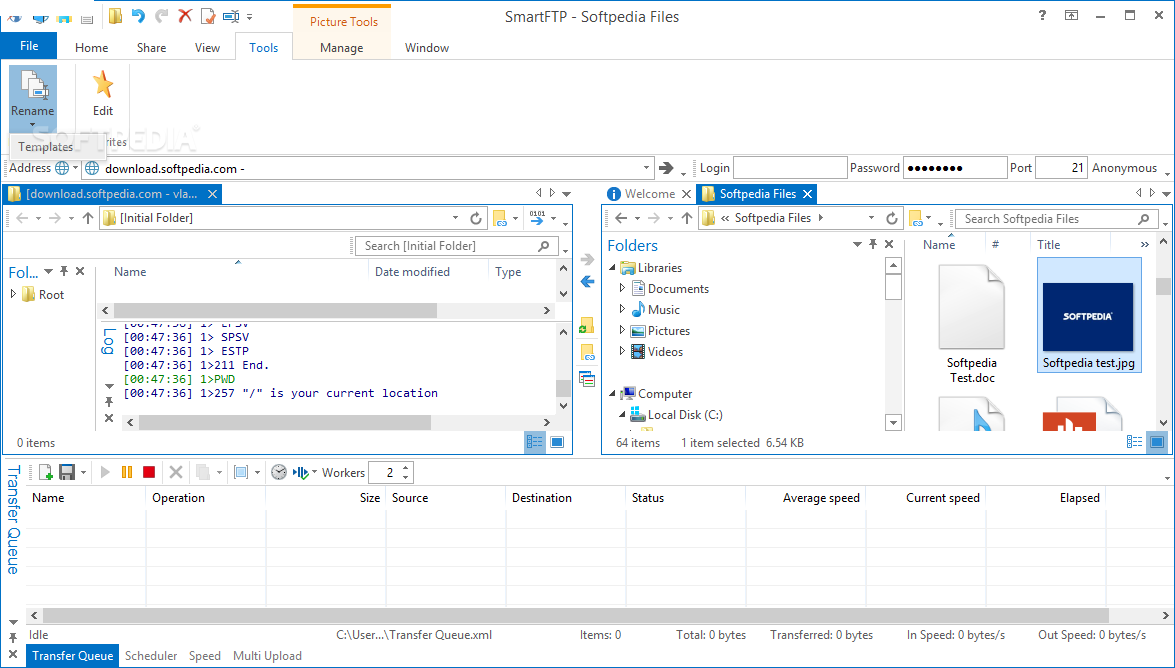Open the View ribbon tab
The width and height of the screenshot is (1175, 668).
pos(208,47)
